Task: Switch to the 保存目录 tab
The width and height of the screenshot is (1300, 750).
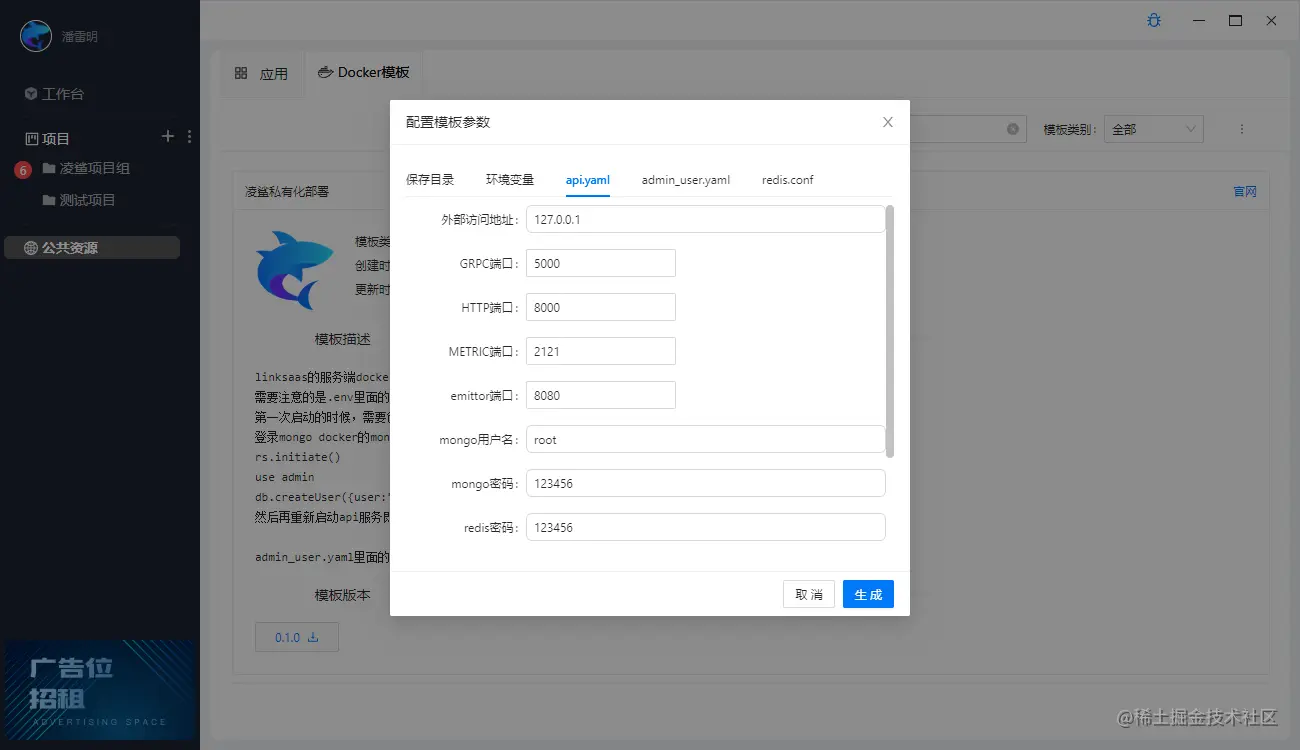Action: pyautogui.click(x=430, y=180)
